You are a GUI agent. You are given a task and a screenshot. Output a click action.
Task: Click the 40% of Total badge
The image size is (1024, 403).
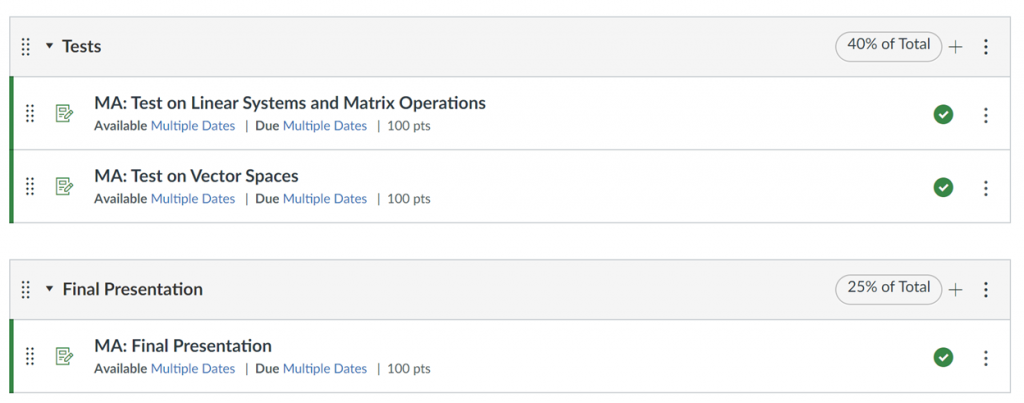tap(889, 46)
